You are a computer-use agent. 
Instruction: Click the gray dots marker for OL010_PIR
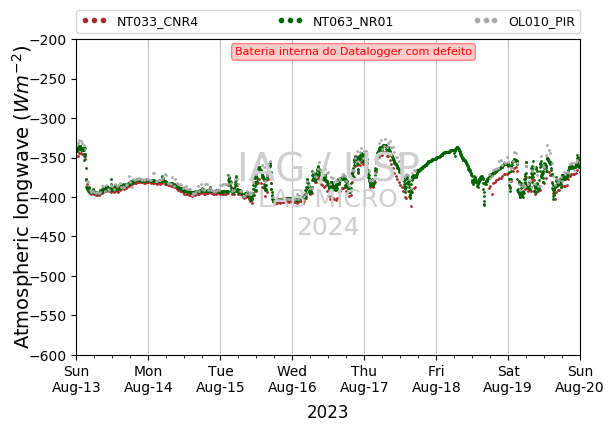pos(486,20)
